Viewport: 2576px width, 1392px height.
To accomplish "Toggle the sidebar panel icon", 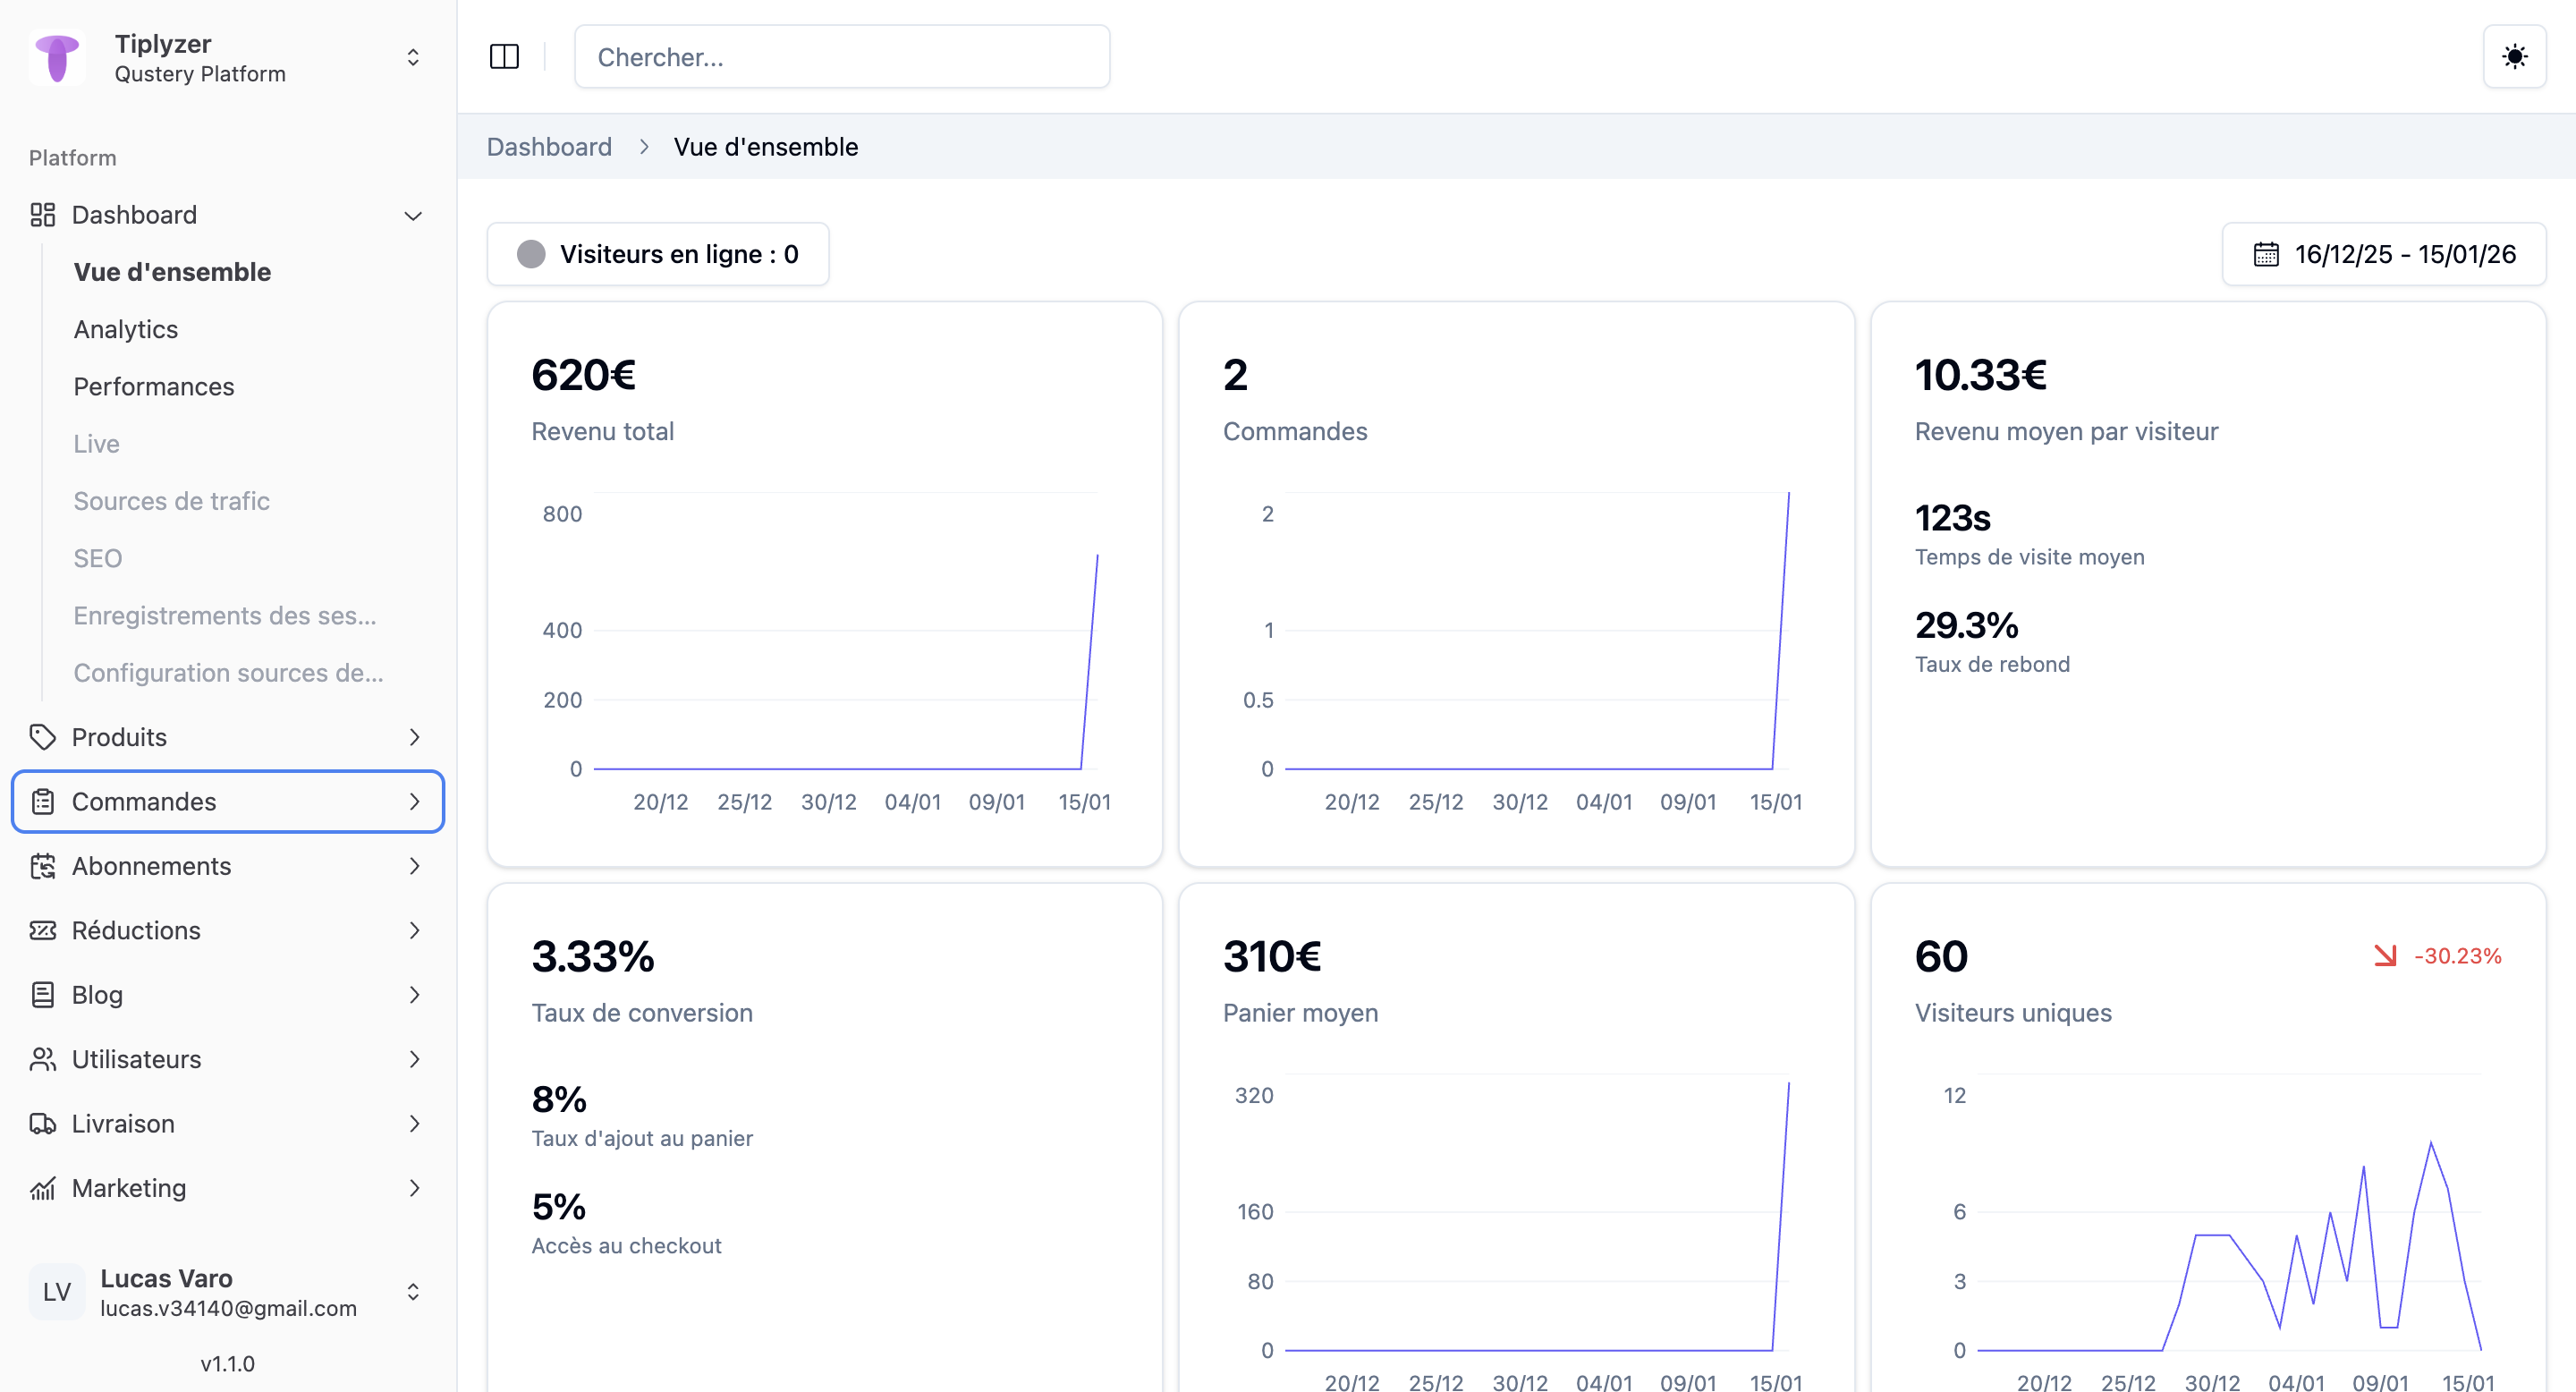I will (x=504, y=57).
